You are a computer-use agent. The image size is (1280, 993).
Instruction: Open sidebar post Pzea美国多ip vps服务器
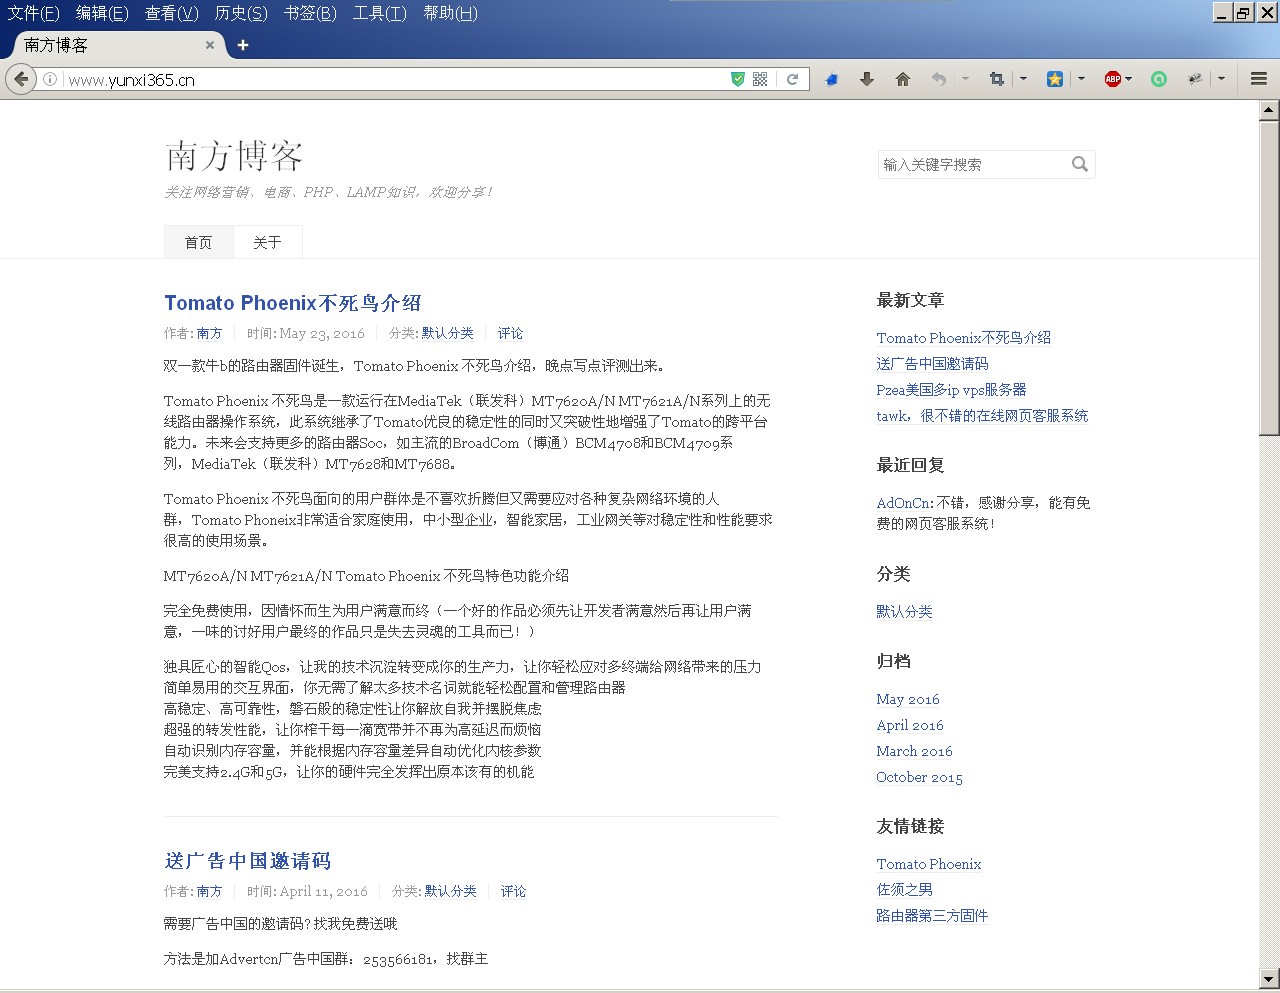pos(951,390)
